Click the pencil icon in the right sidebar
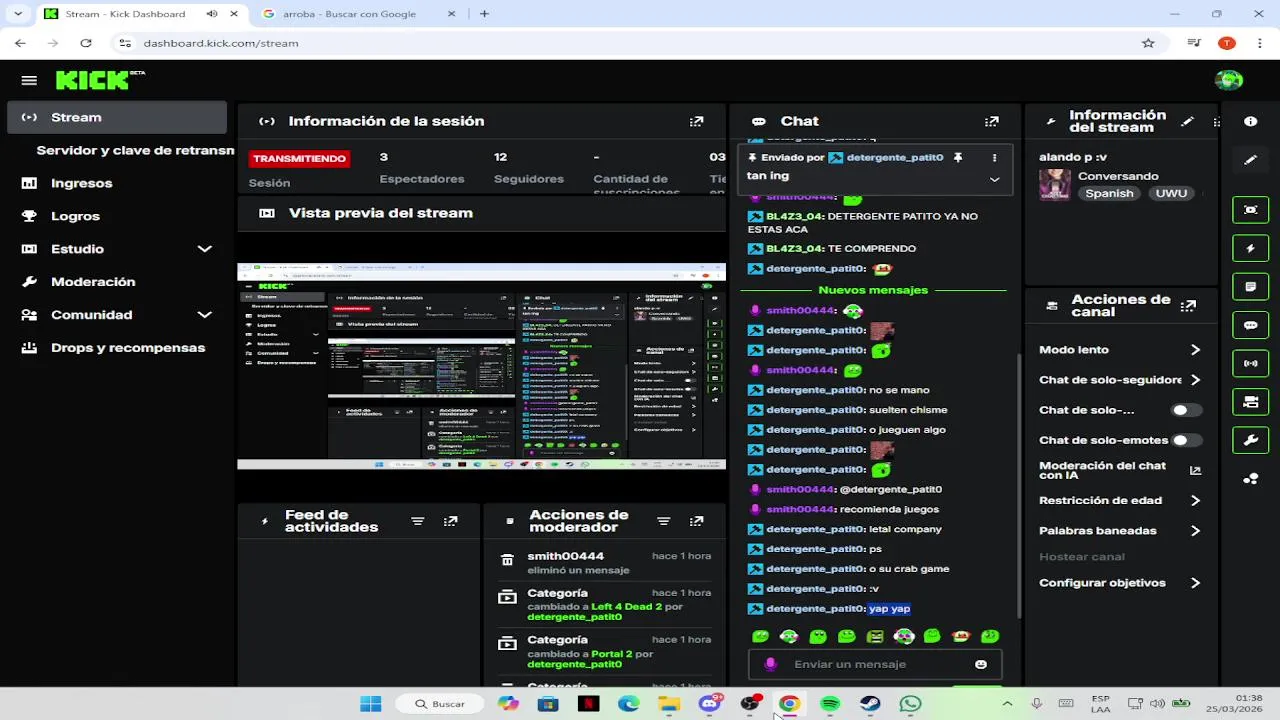The image size is (1280, 720). click(1250, 160)
